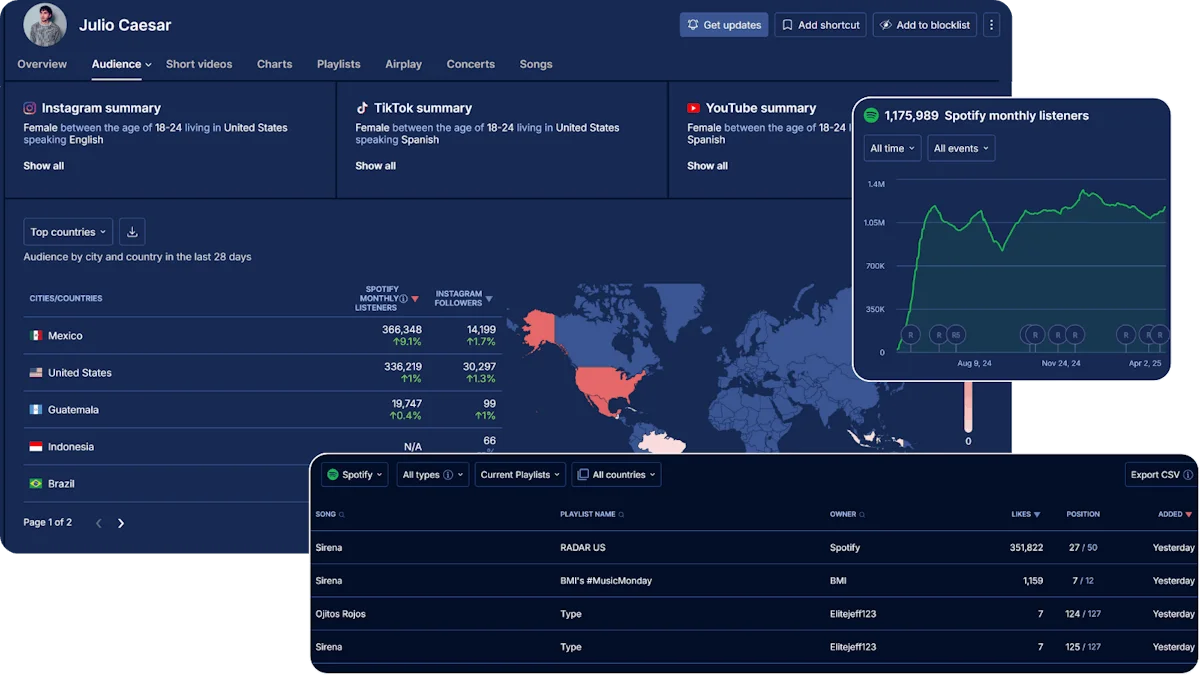
Task: Expand the Top countries dropdown
Action: pos(68,232)
